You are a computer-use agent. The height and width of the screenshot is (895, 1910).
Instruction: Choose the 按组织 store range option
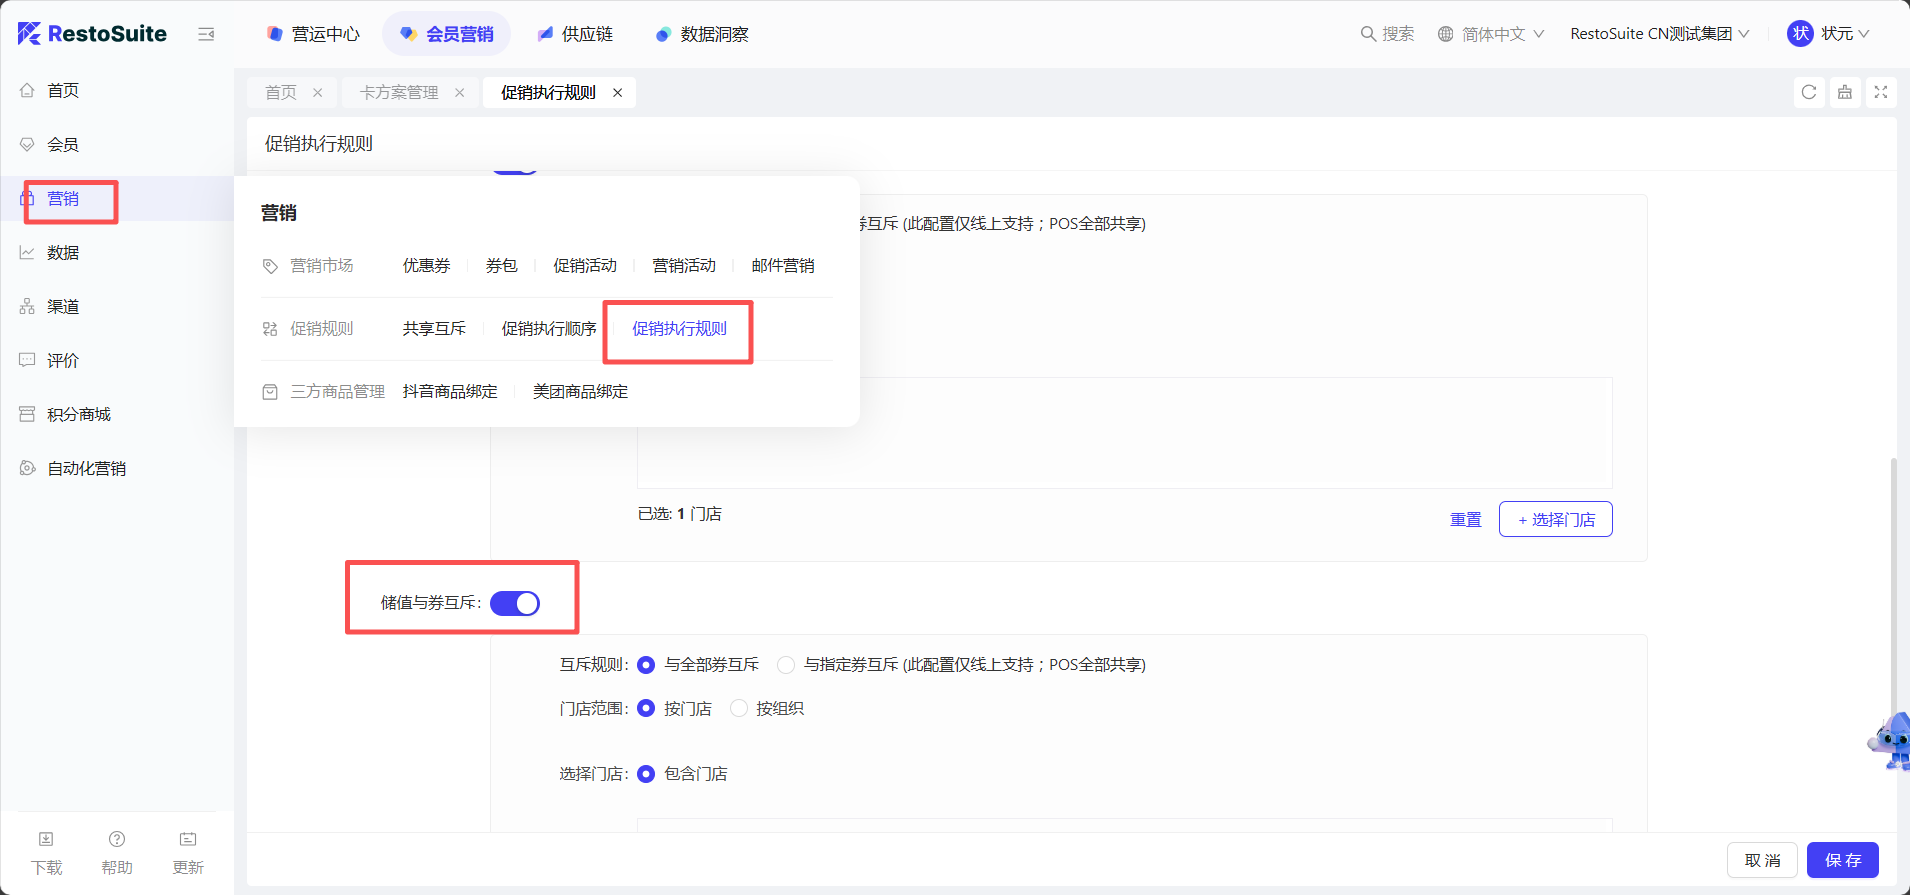point(739,709)
